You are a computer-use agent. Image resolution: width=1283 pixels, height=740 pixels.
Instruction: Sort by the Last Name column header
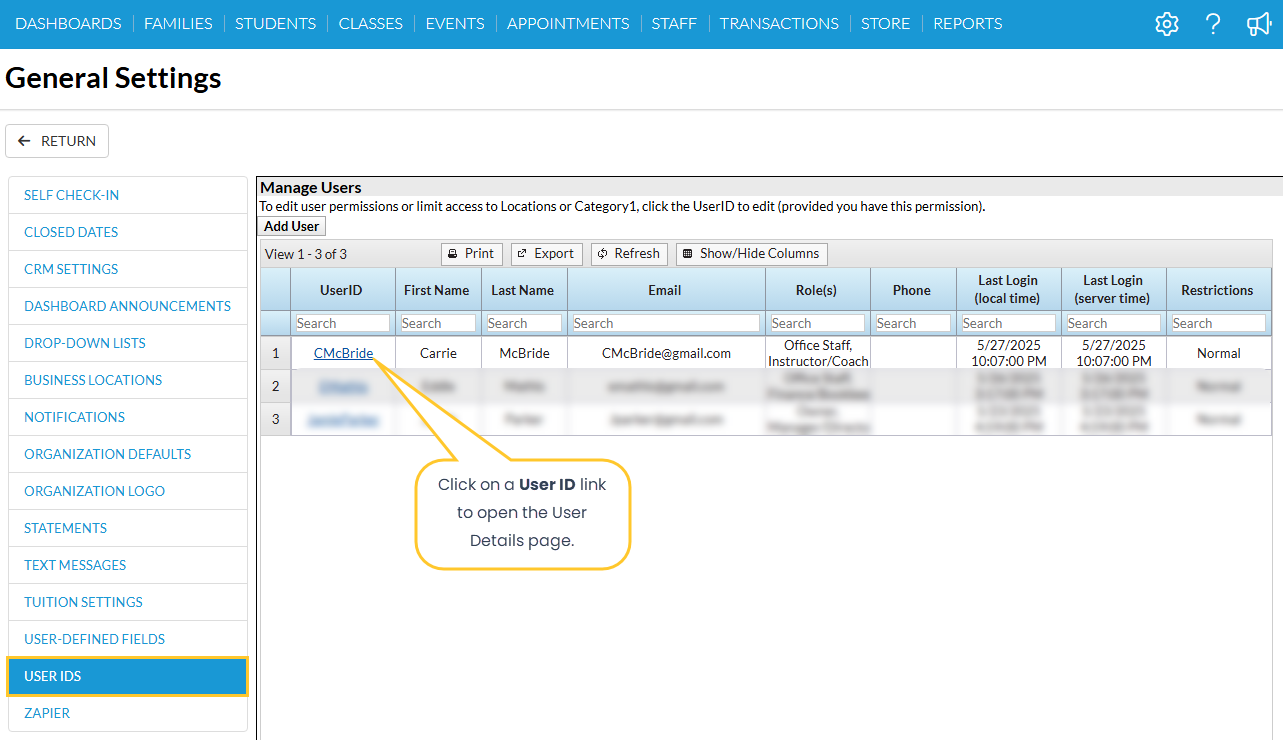tap(524, 290)
